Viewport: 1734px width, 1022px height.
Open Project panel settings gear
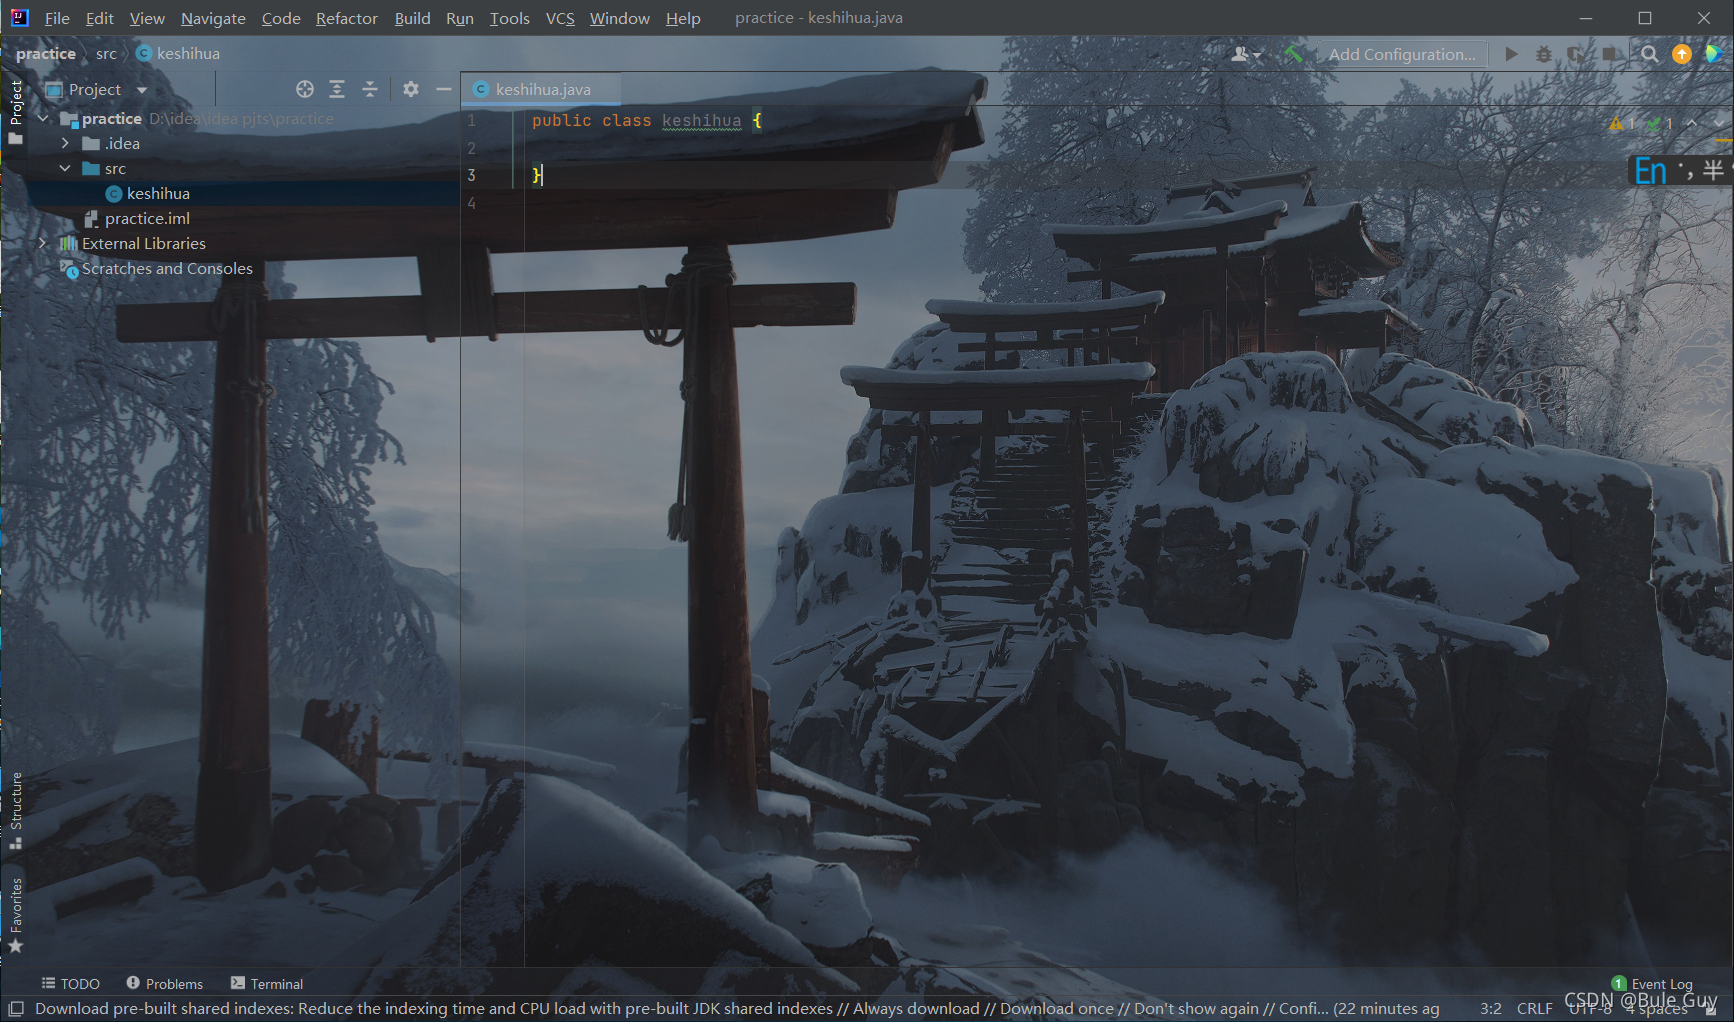tap(411, 89)
